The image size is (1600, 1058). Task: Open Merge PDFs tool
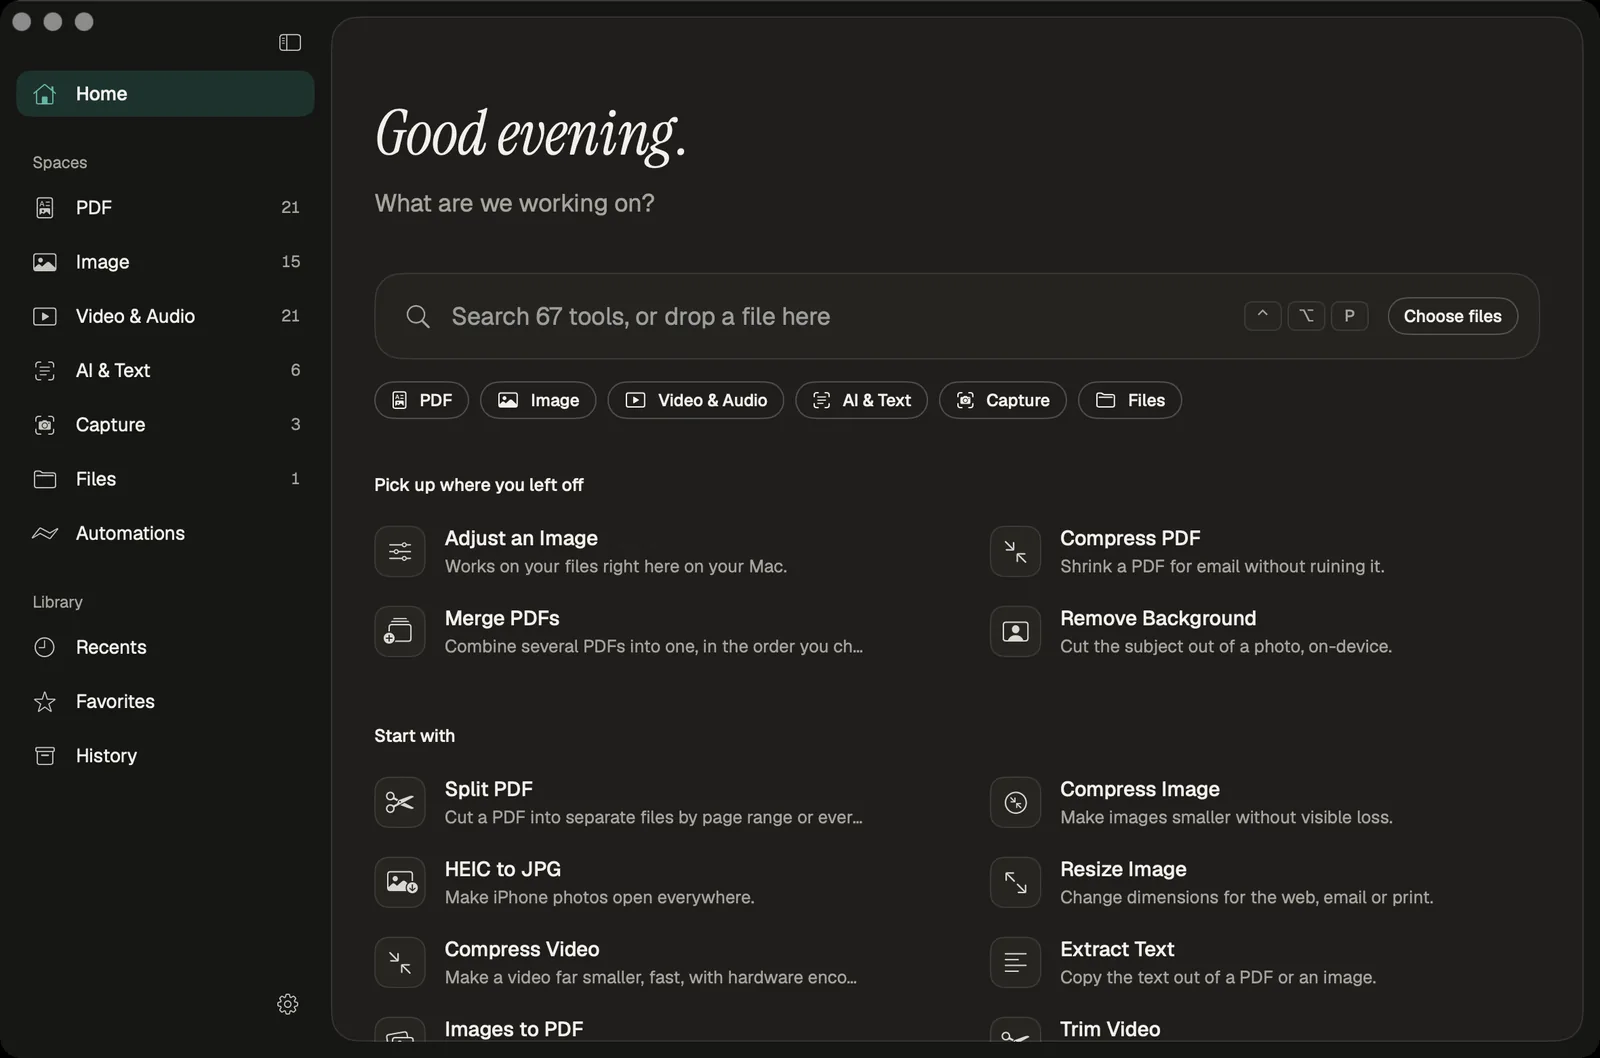[620, 631]
